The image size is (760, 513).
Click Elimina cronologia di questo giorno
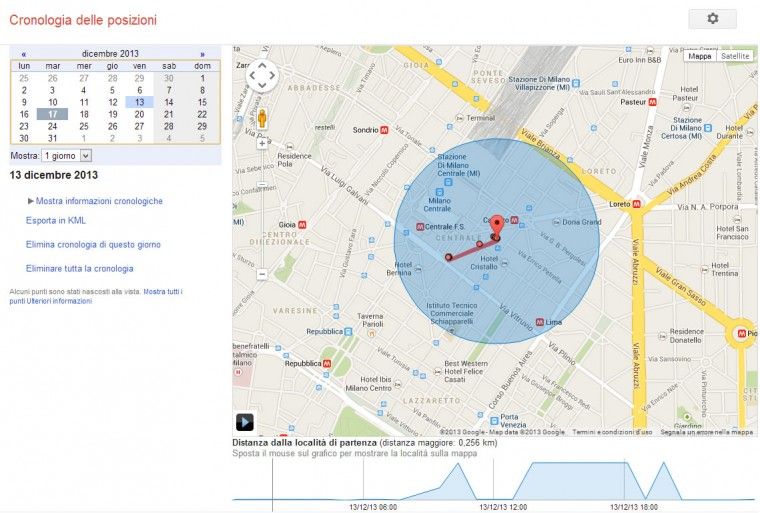click(x=93, y=244)
